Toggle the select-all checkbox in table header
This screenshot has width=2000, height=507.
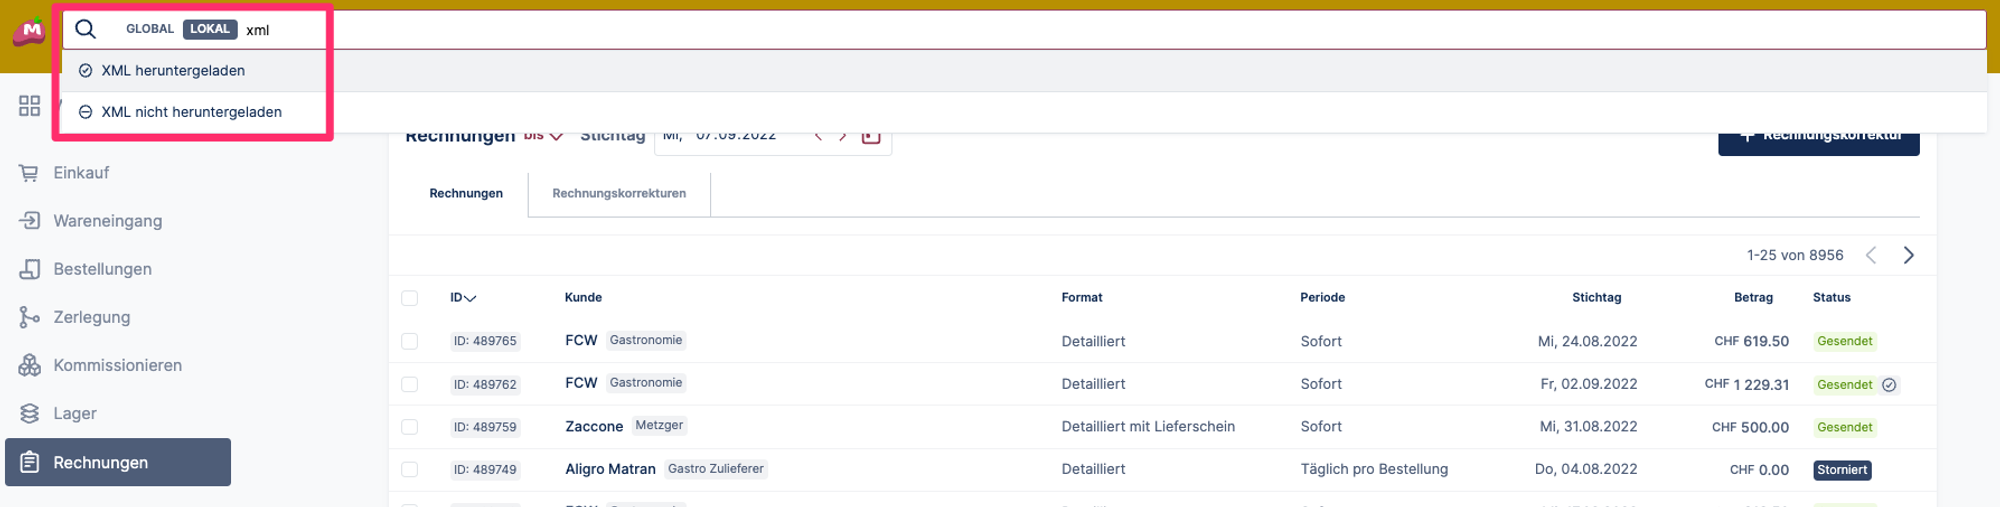point(410,298)
